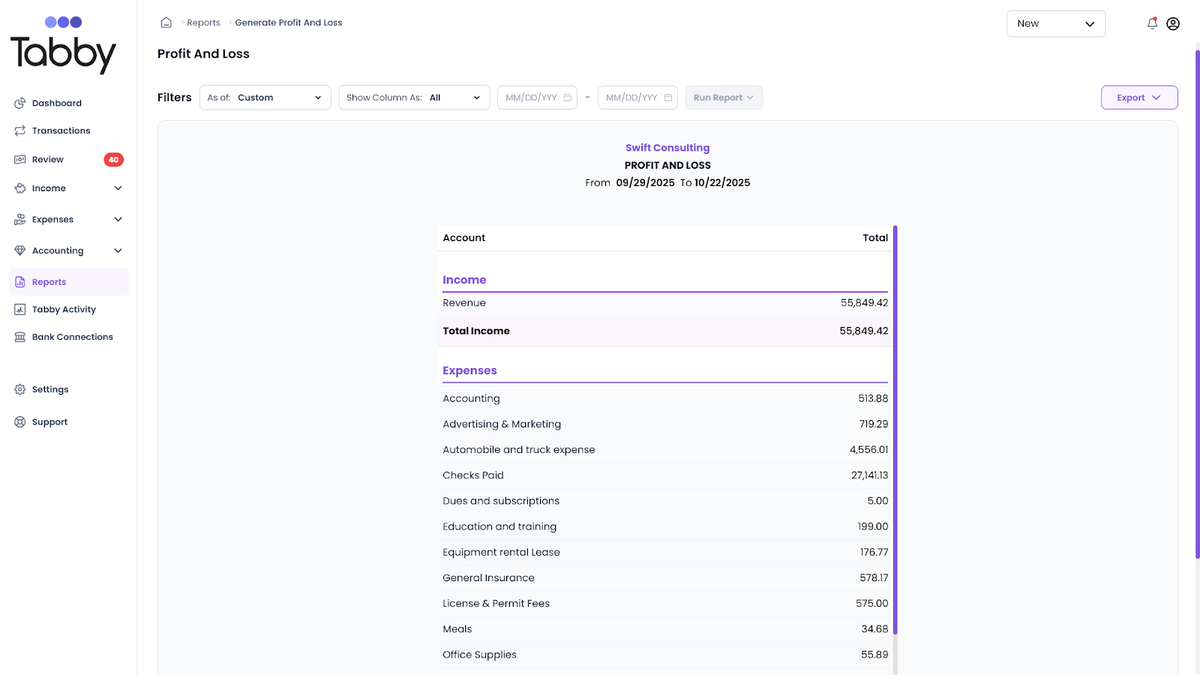Open the Accounting section chevron

(x=118, y=250)
